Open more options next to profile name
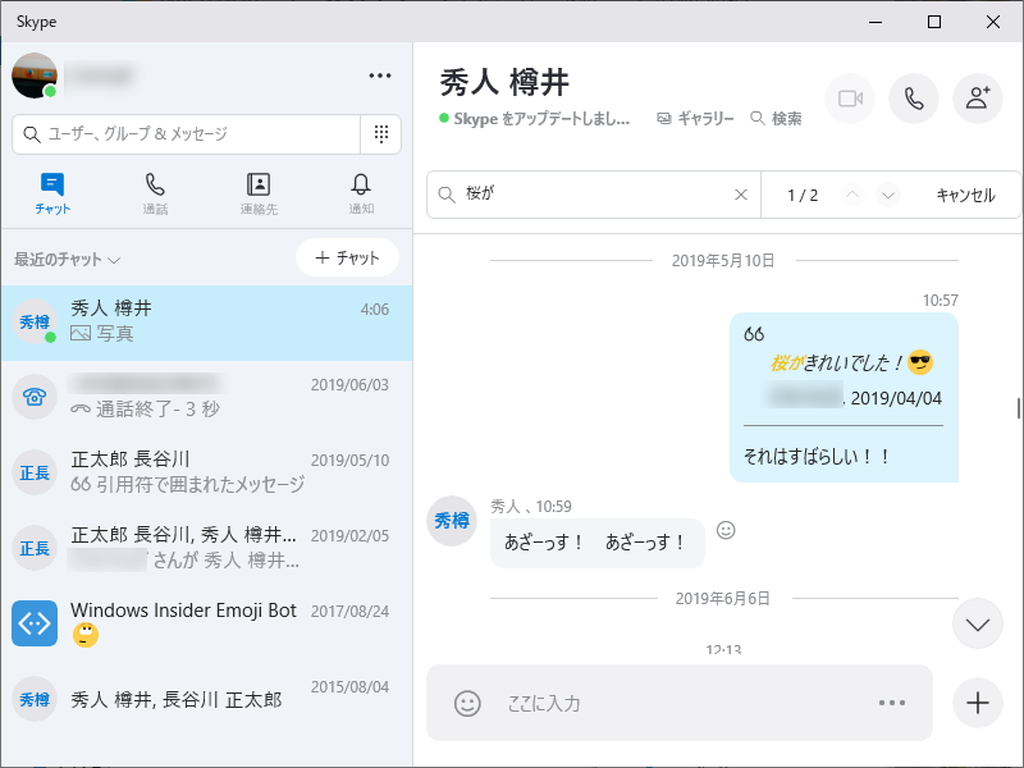 click(x=380, y=75)
